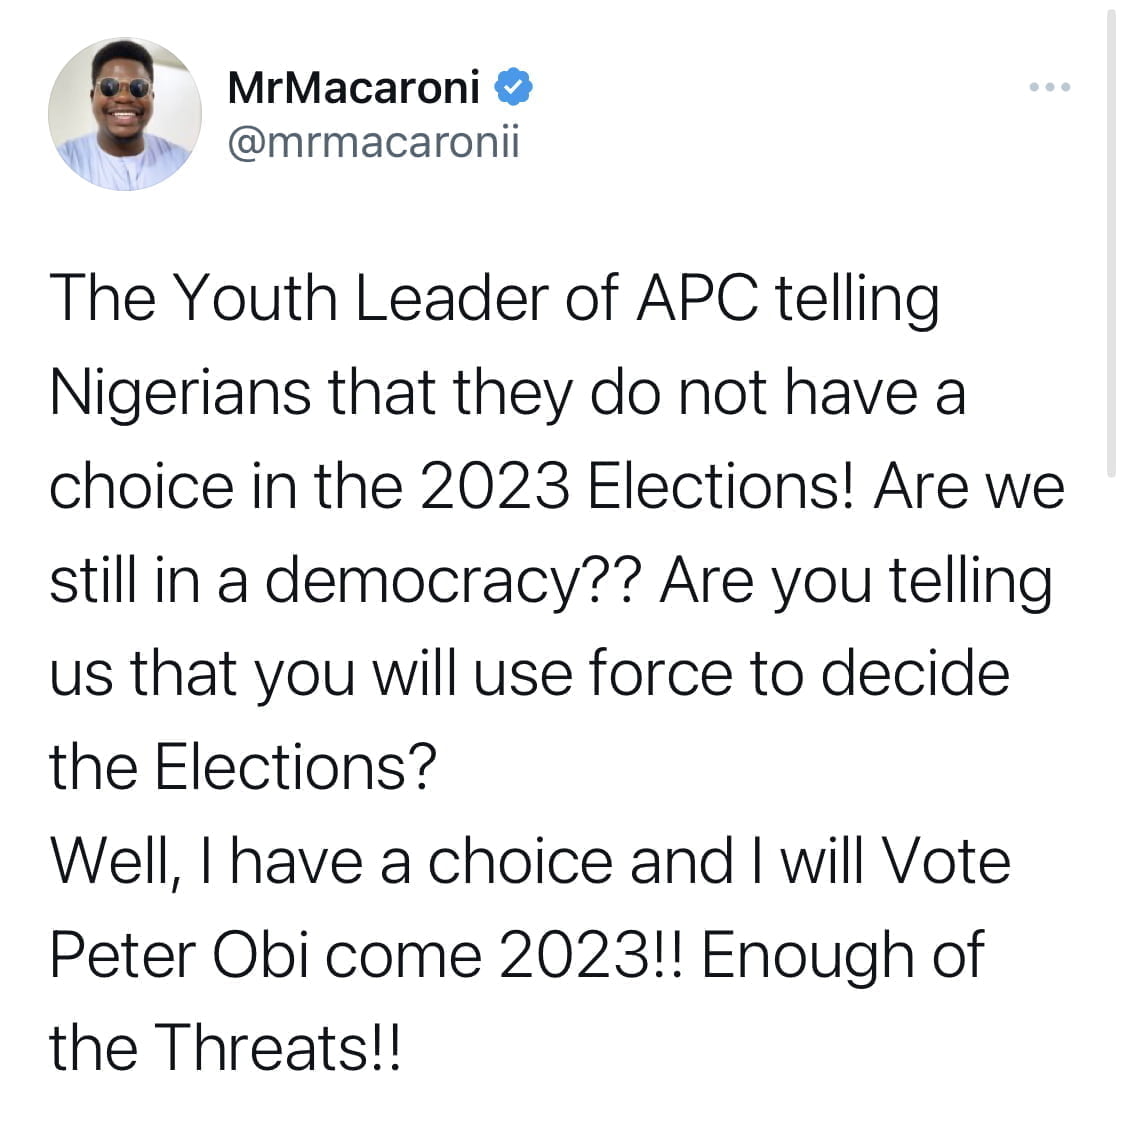The height and width of the screenshot is (1130, 1125).
Task: Click the word "democracy??" in the tweet
Action: coord(453,582)
